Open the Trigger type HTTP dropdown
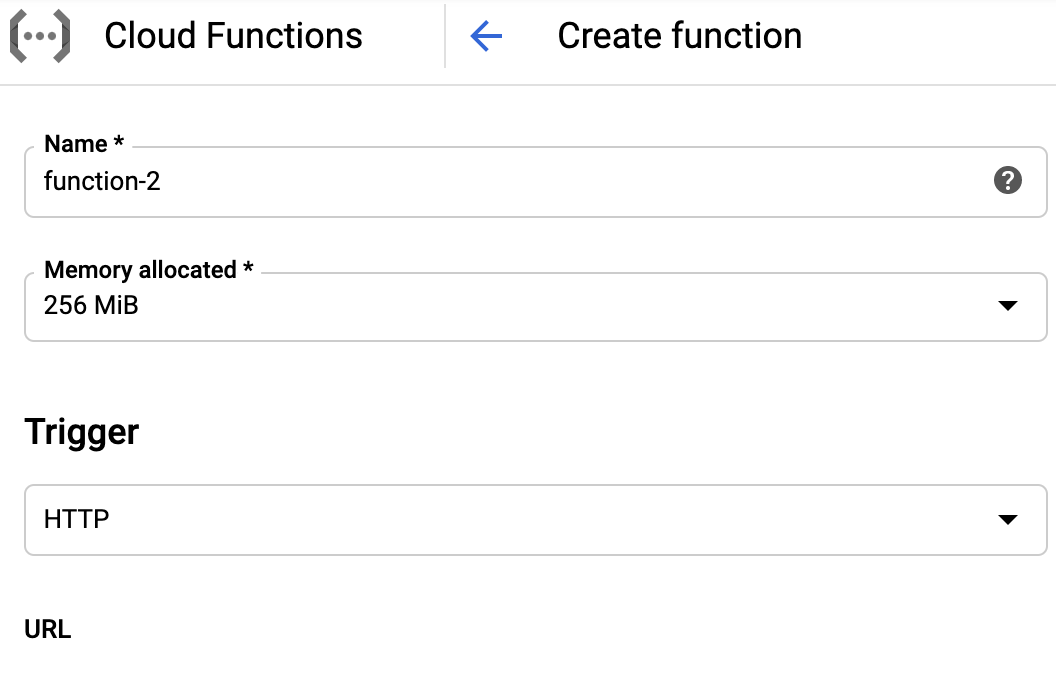The height and width of the screenshot is (674, 1056). pyautogui.click(x=535, y=520)
